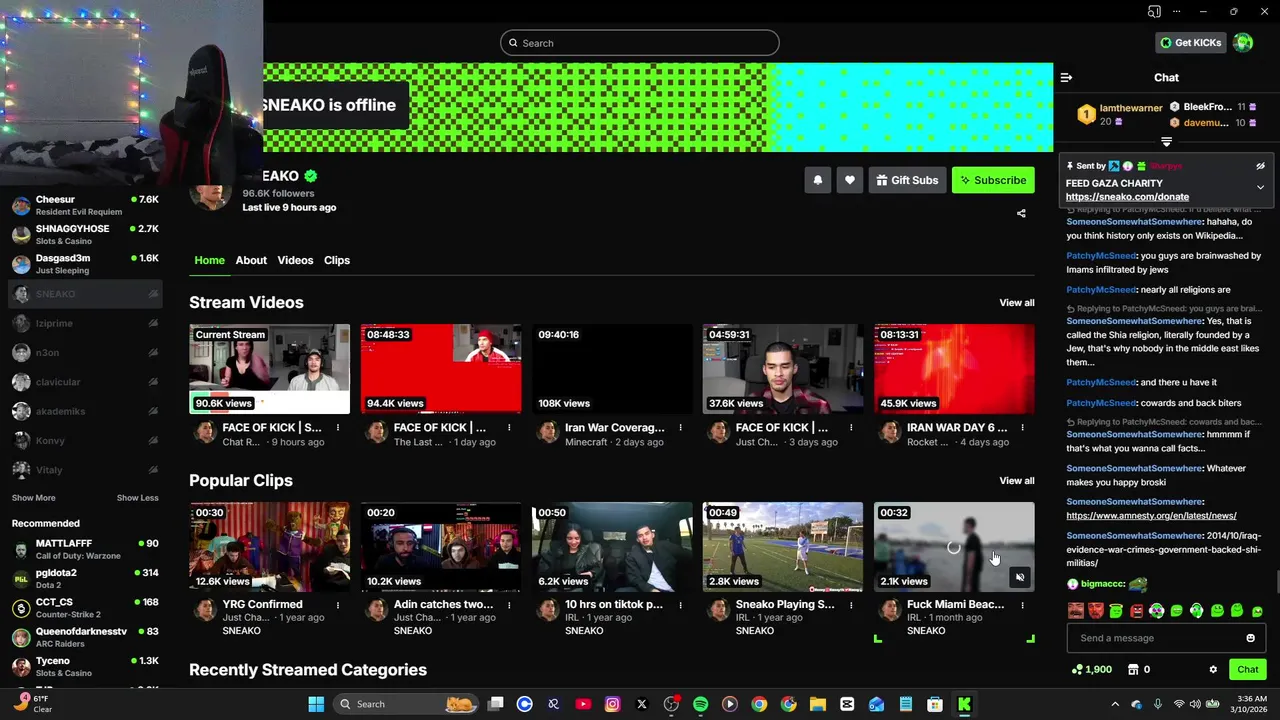Screen dimensions: 1280x720
Task: Click the share icon below Subscribe
Action: pyautogui.click(x=1021, y=213)
